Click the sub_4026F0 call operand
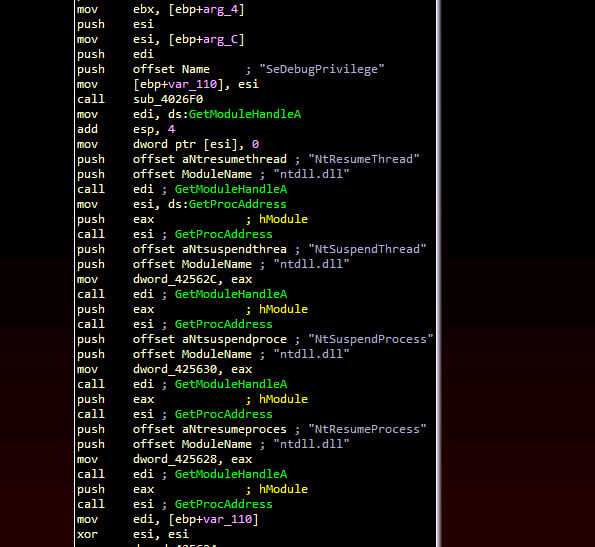The image size is (595, 547). pyautogui.click(x=168, y=99)
